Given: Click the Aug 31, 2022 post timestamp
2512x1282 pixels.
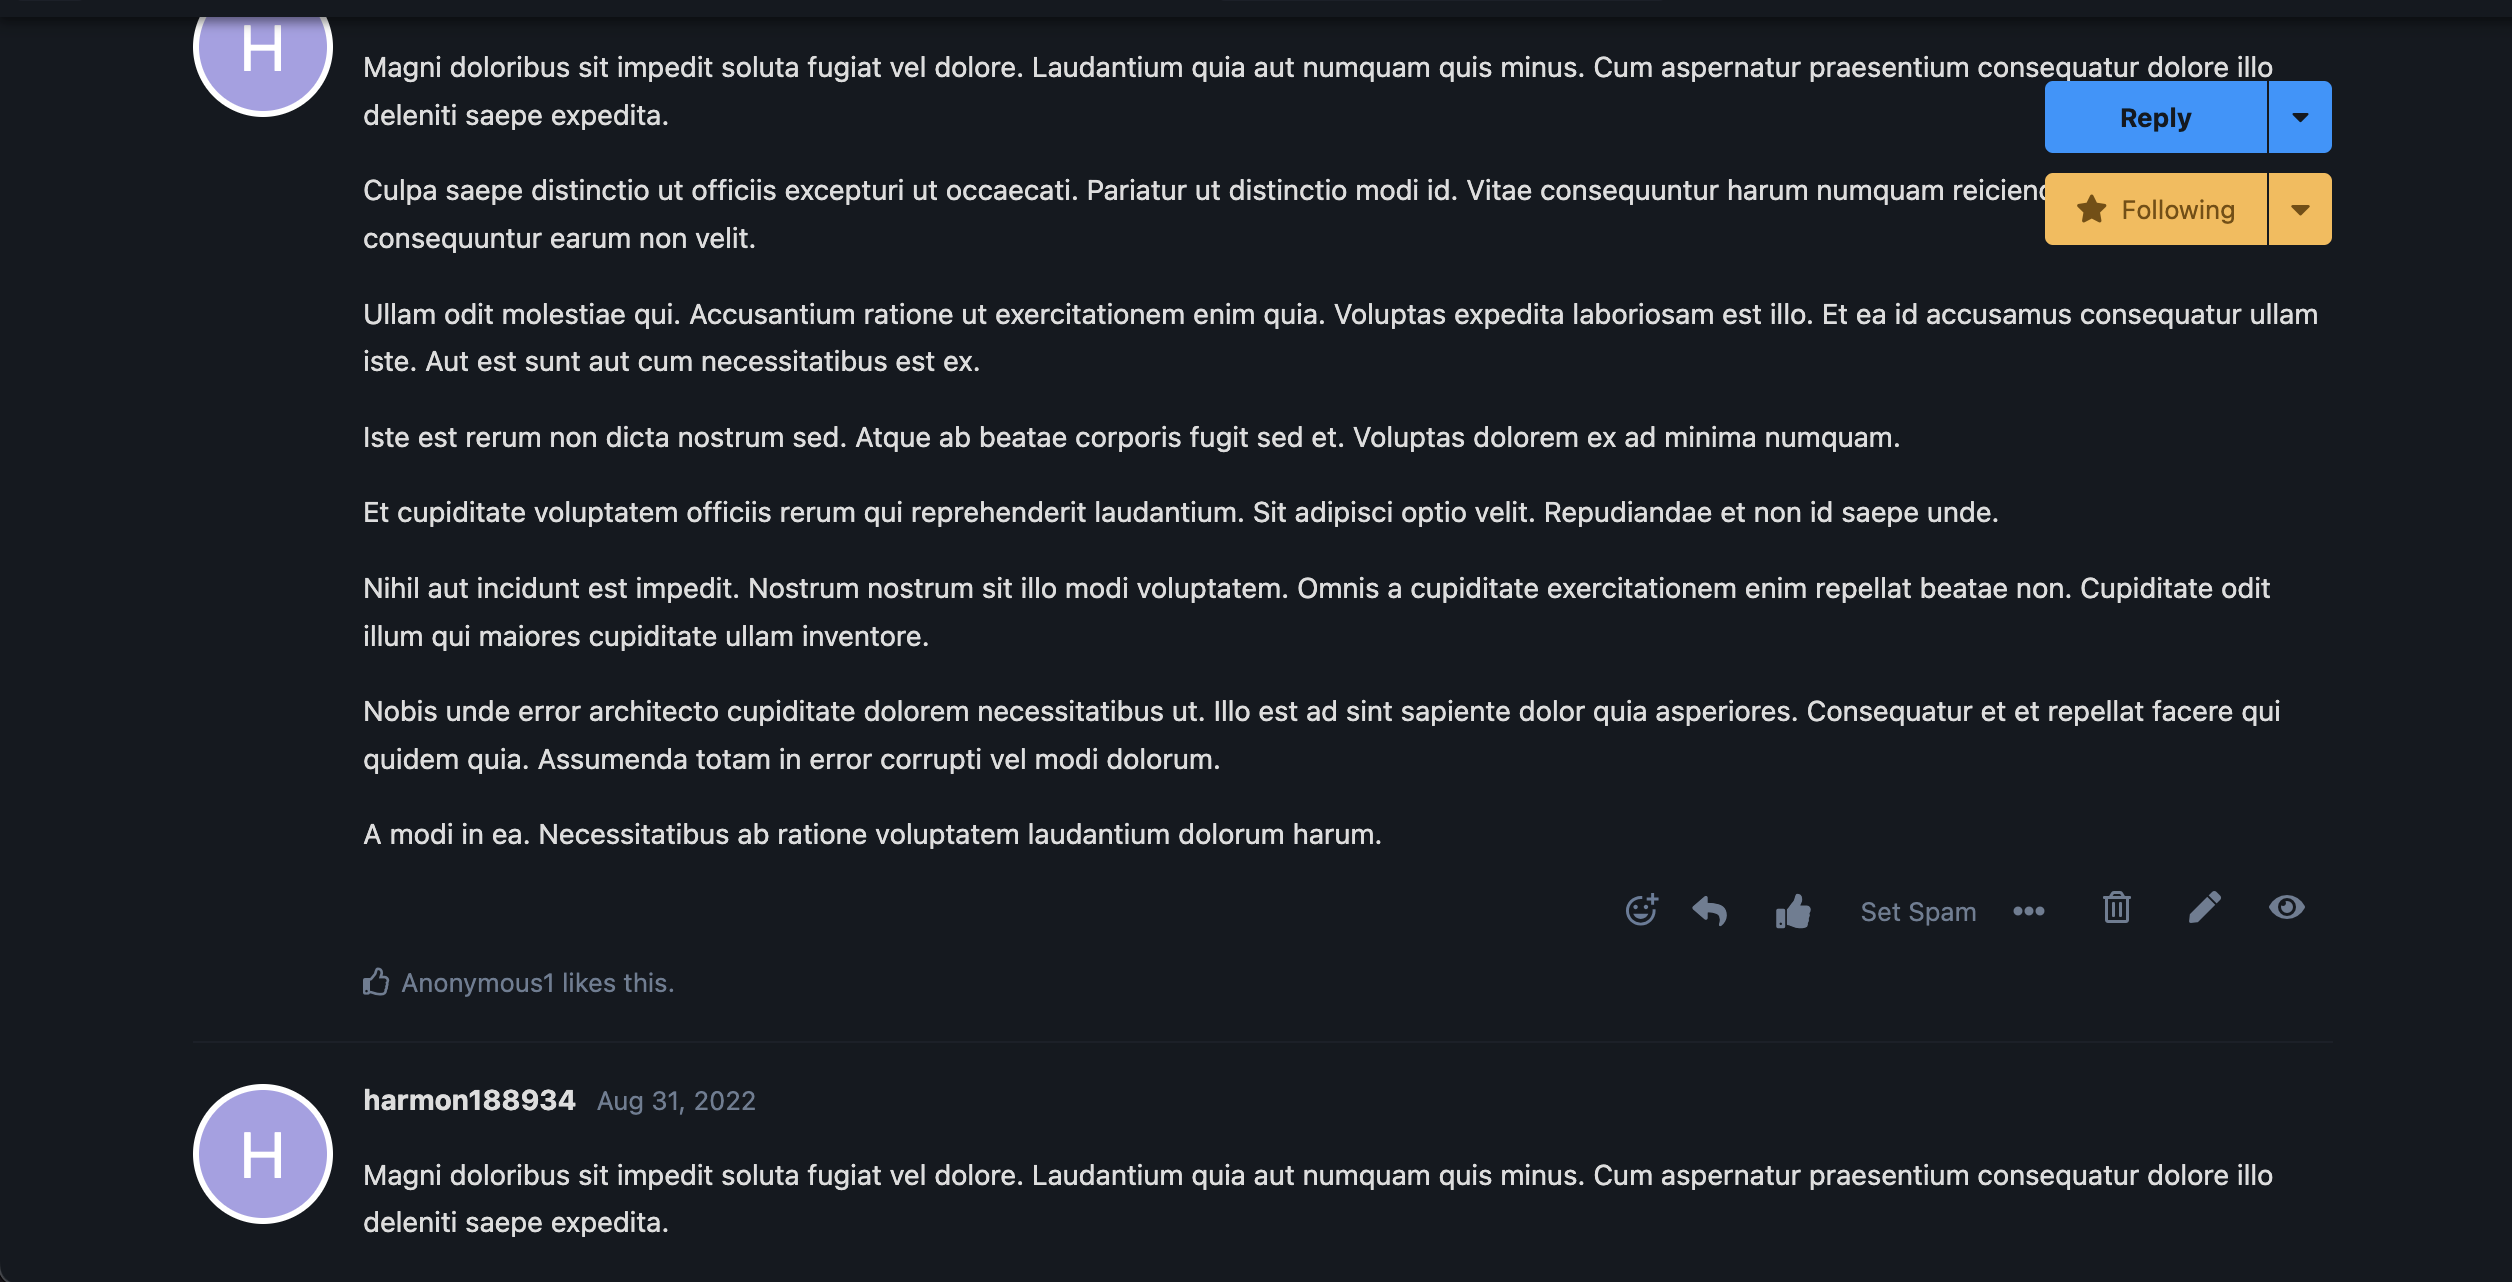Looking at the screenshot, I should point(676,1101).
